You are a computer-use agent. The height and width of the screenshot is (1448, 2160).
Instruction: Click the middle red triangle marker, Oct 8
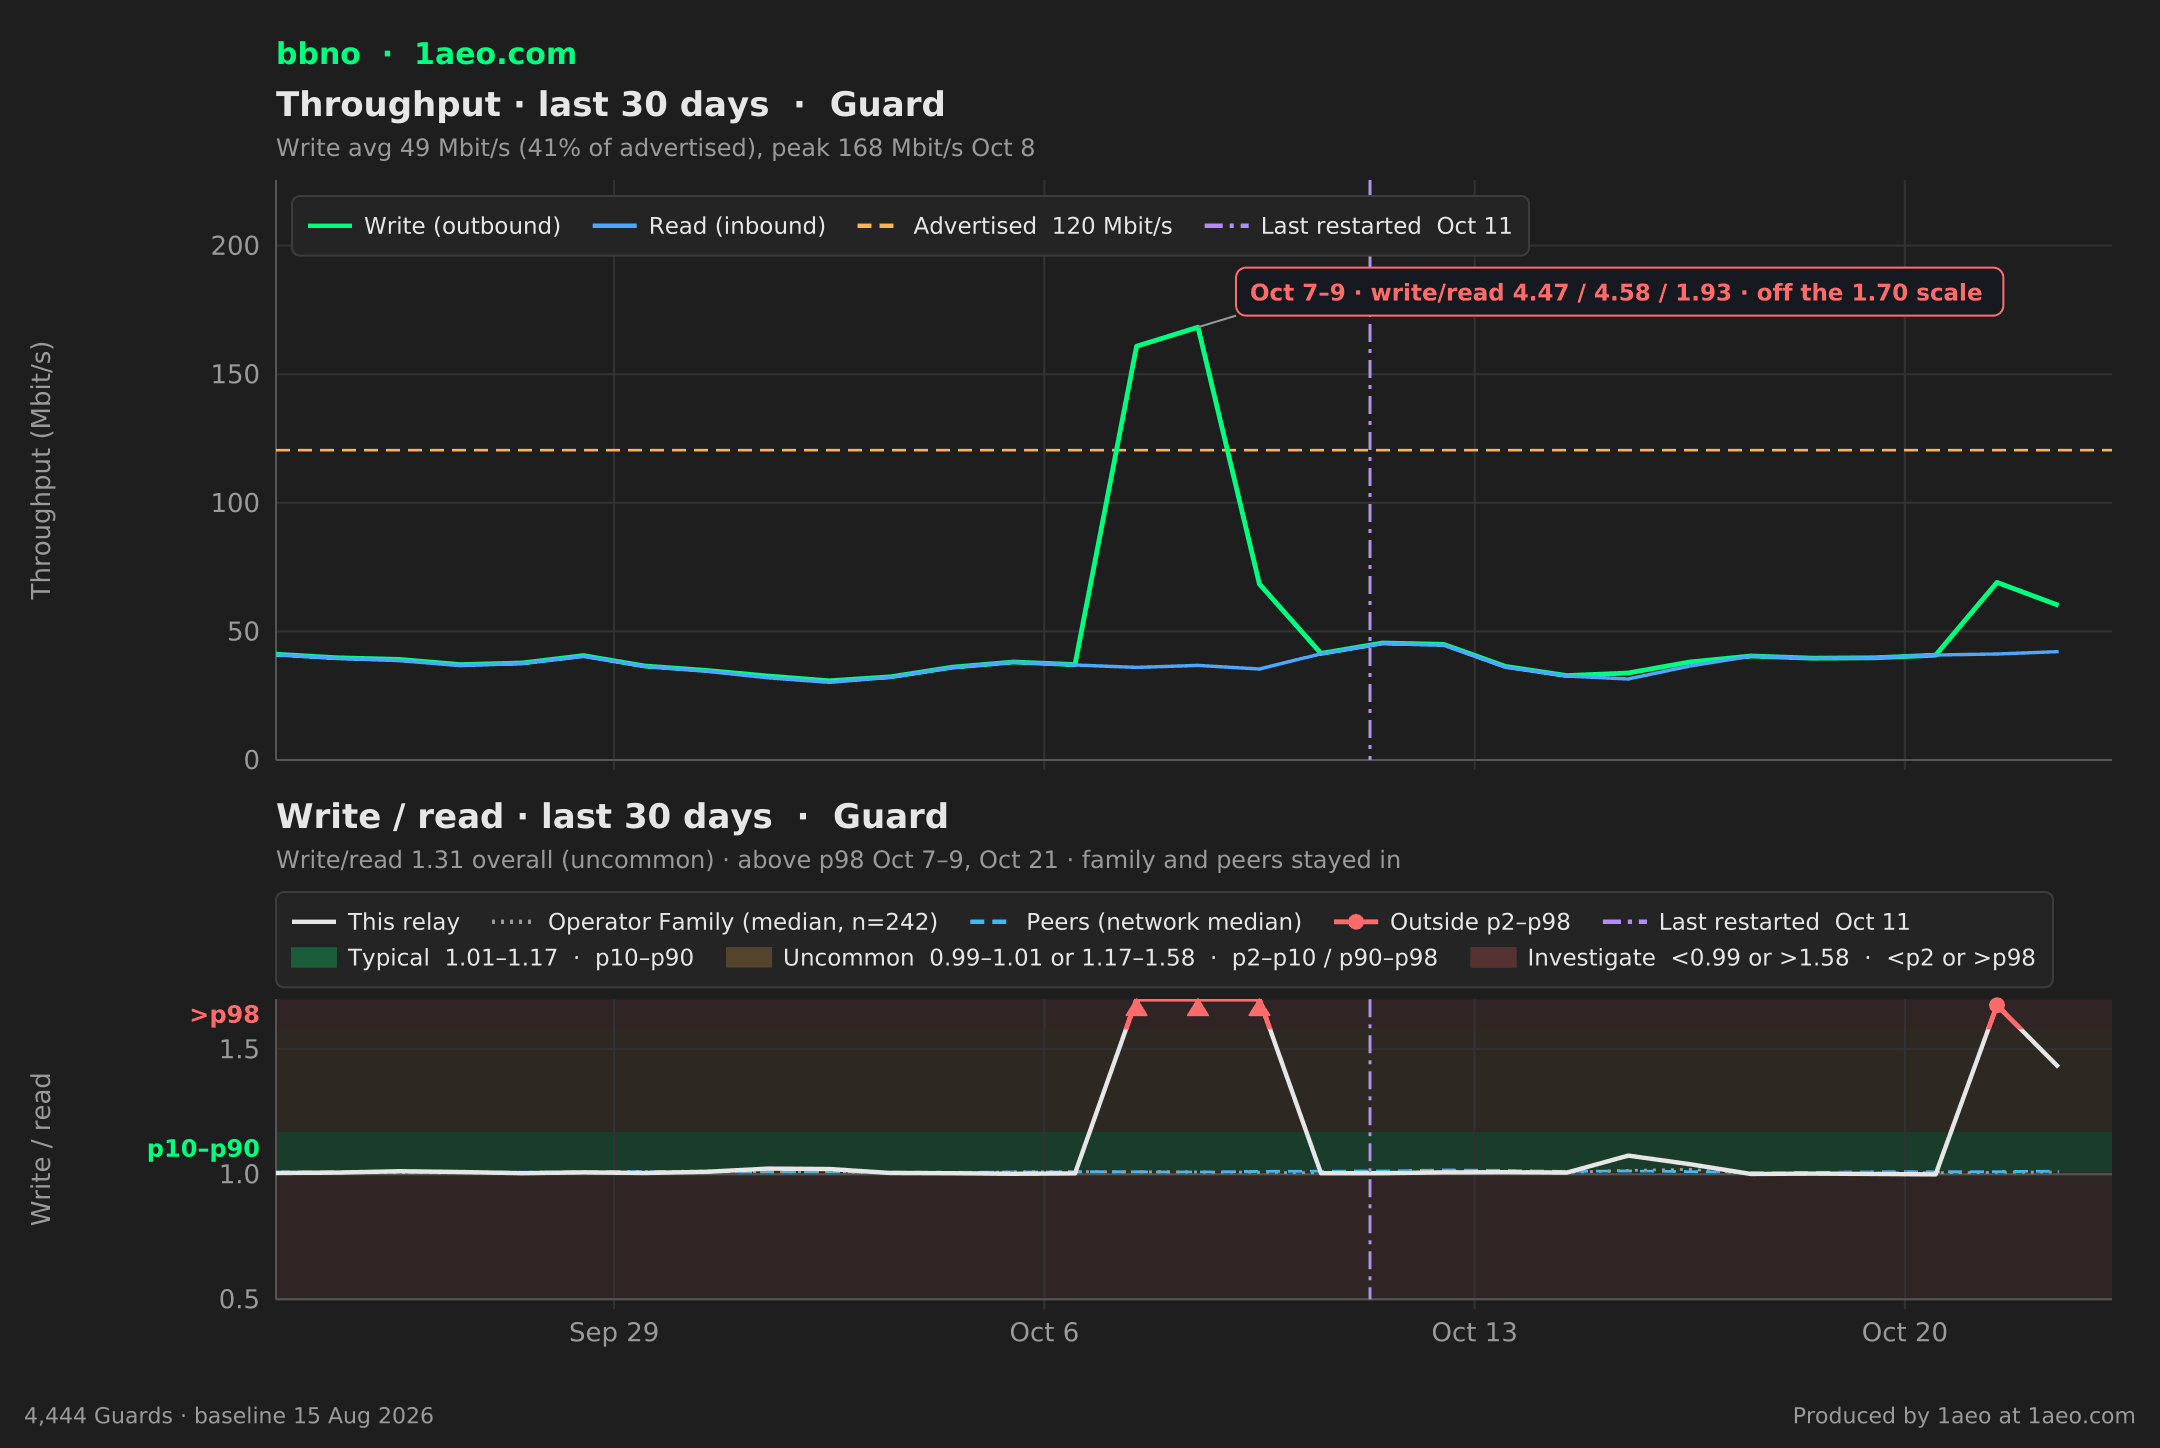click(x=1198, y=1007)
